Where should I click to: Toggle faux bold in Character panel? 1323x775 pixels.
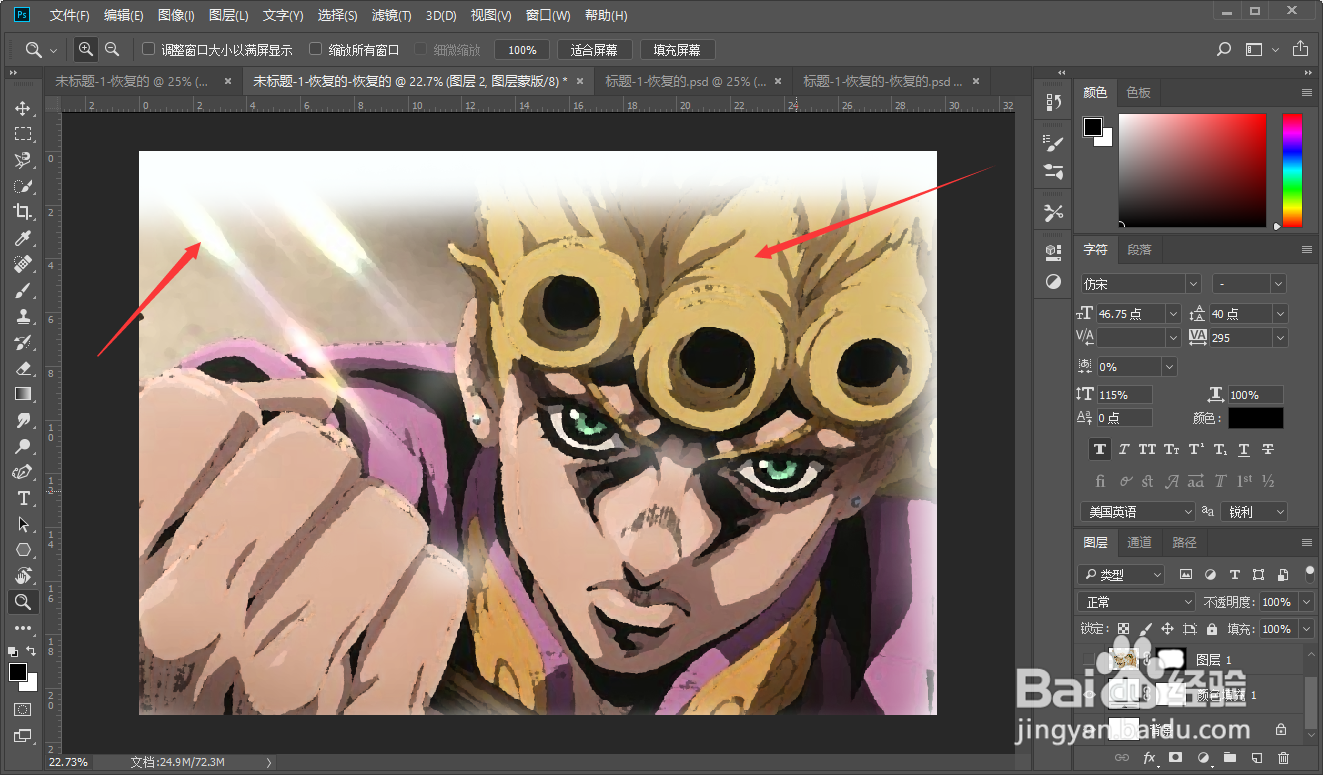point(1100,450)
